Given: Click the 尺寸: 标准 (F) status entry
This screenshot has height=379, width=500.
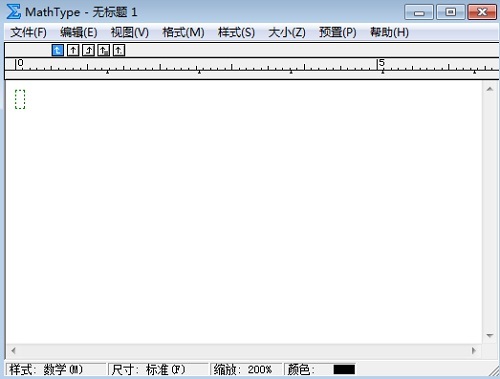Looking at the screenshot, I should (158, 370).
